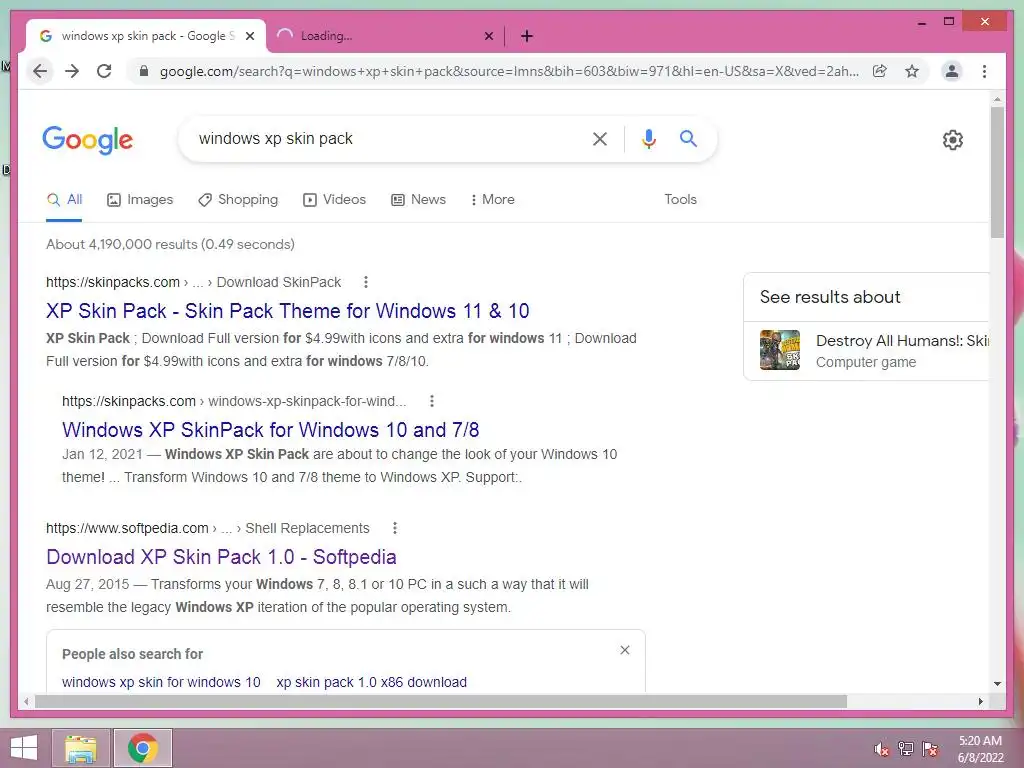Open File Explorer from taskbar
This screenshot has width=1024, height=768.
81,748
